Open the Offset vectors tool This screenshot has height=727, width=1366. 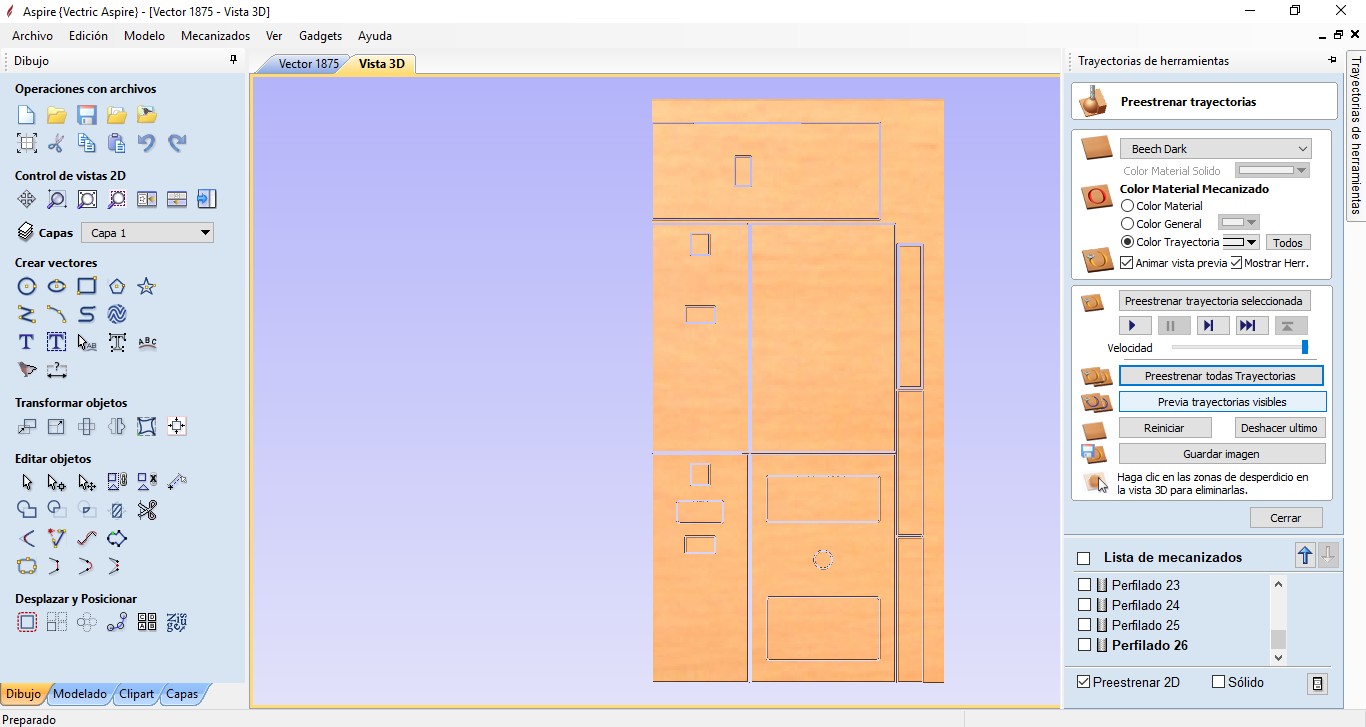[x=27, y=622]
